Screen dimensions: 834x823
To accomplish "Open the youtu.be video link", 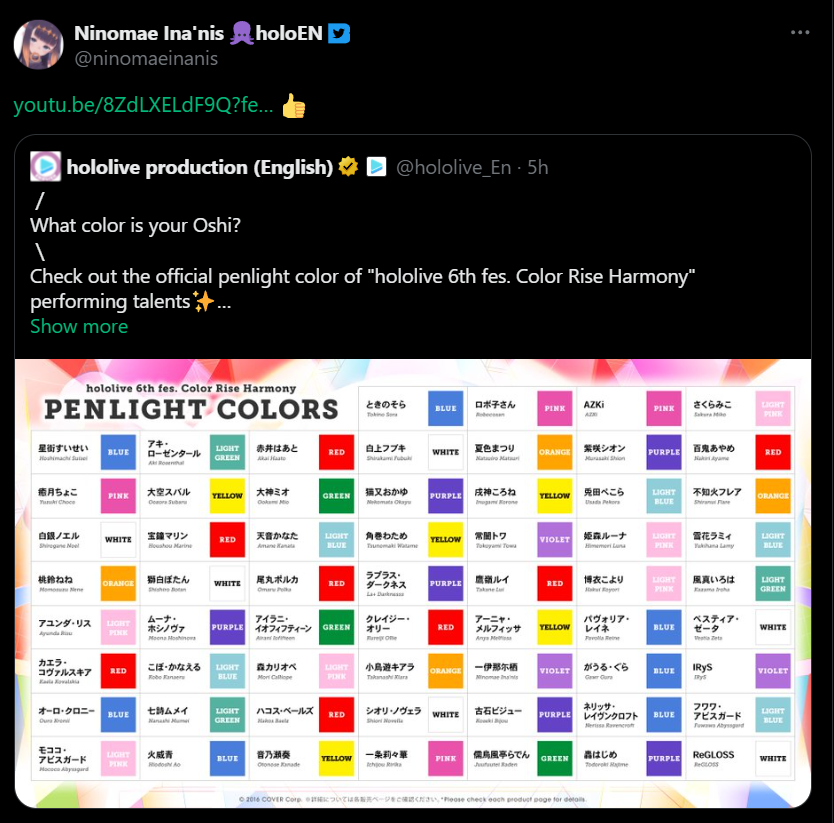I will [143, 106].
